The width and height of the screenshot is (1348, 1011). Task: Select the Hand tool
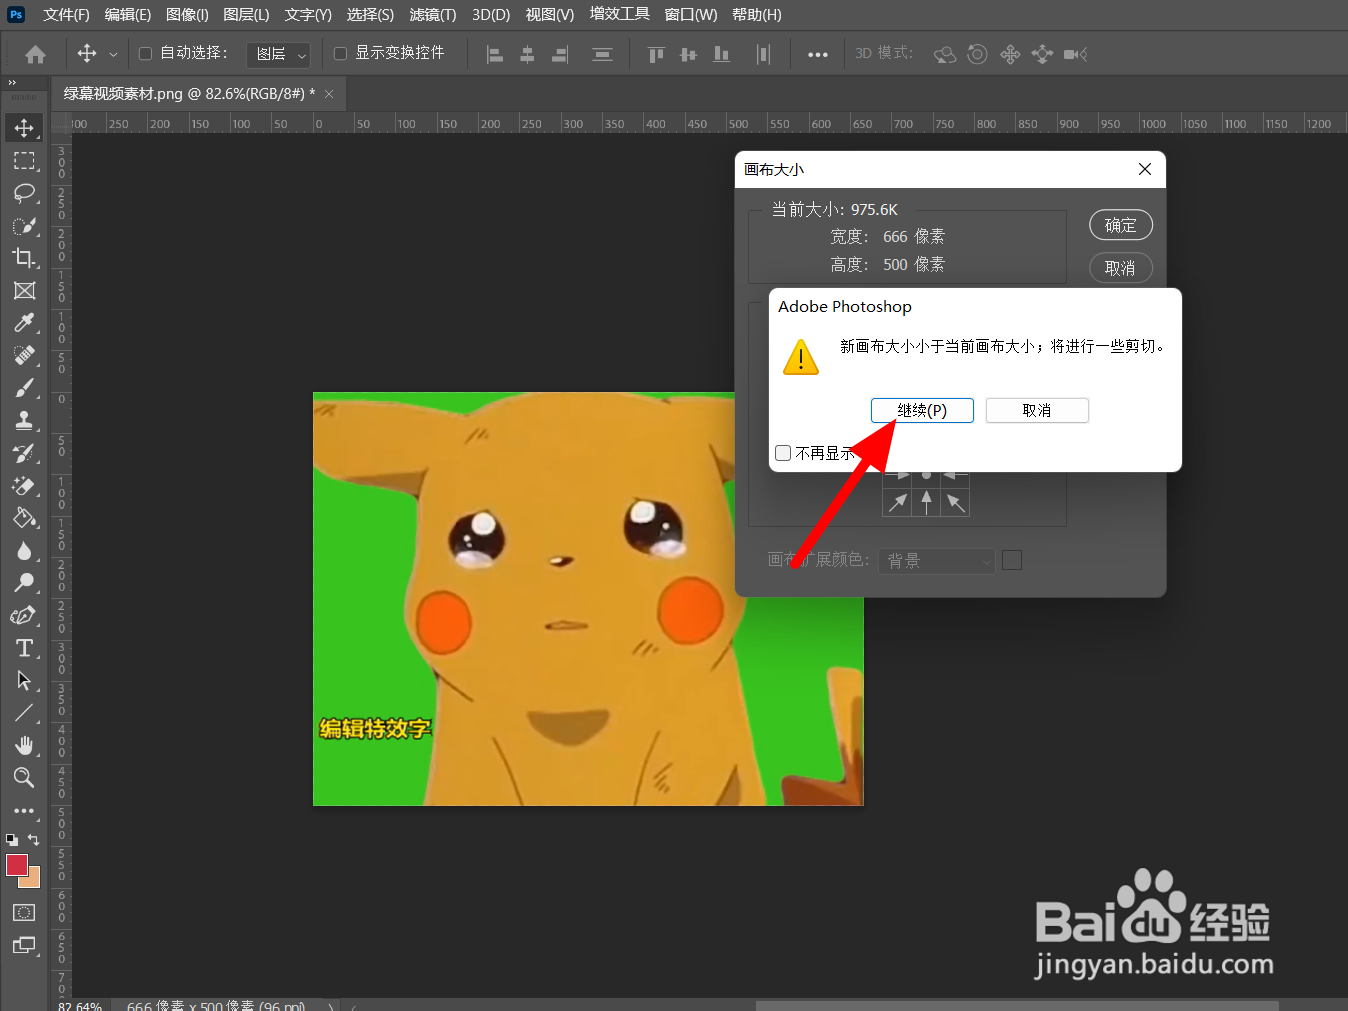pyautogui.click(x=24, y=746)
